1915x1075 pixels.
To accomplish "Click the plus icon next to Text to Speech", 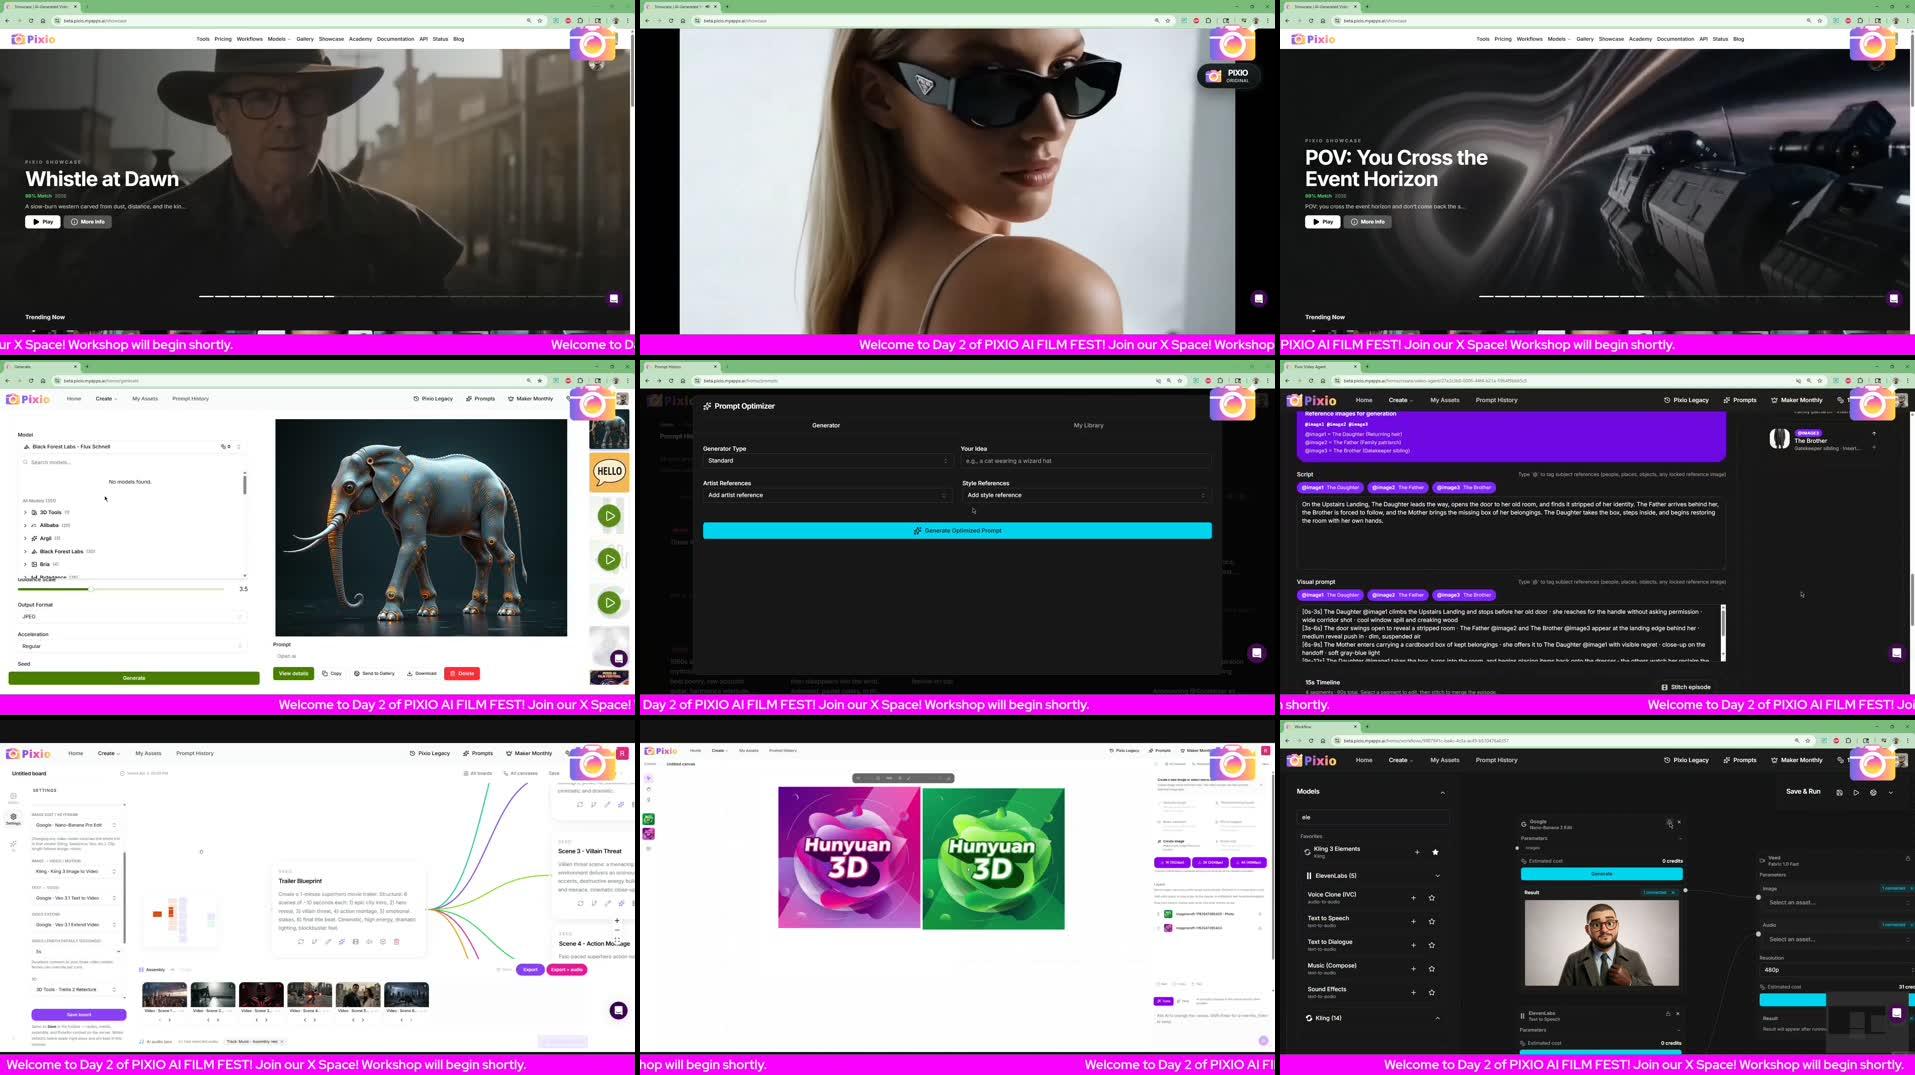I will pyautogui.click(x=1414, y=920).
